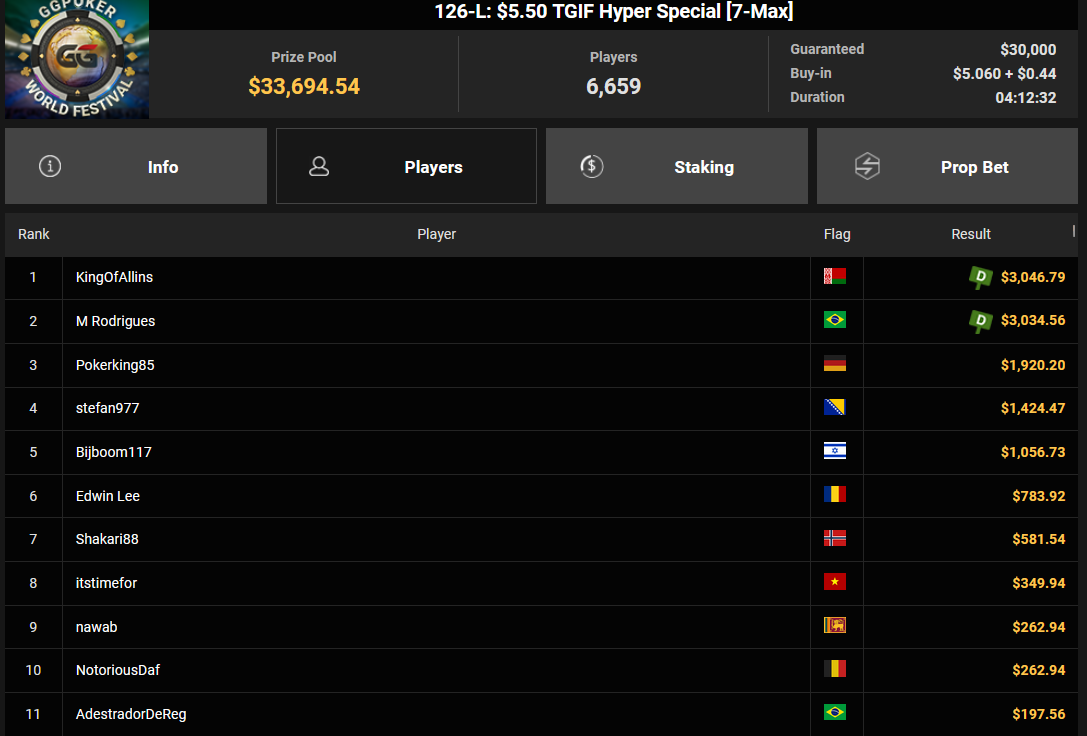1087x736 pixels.
Task: Click the Player column header
Action: point(437,234)
